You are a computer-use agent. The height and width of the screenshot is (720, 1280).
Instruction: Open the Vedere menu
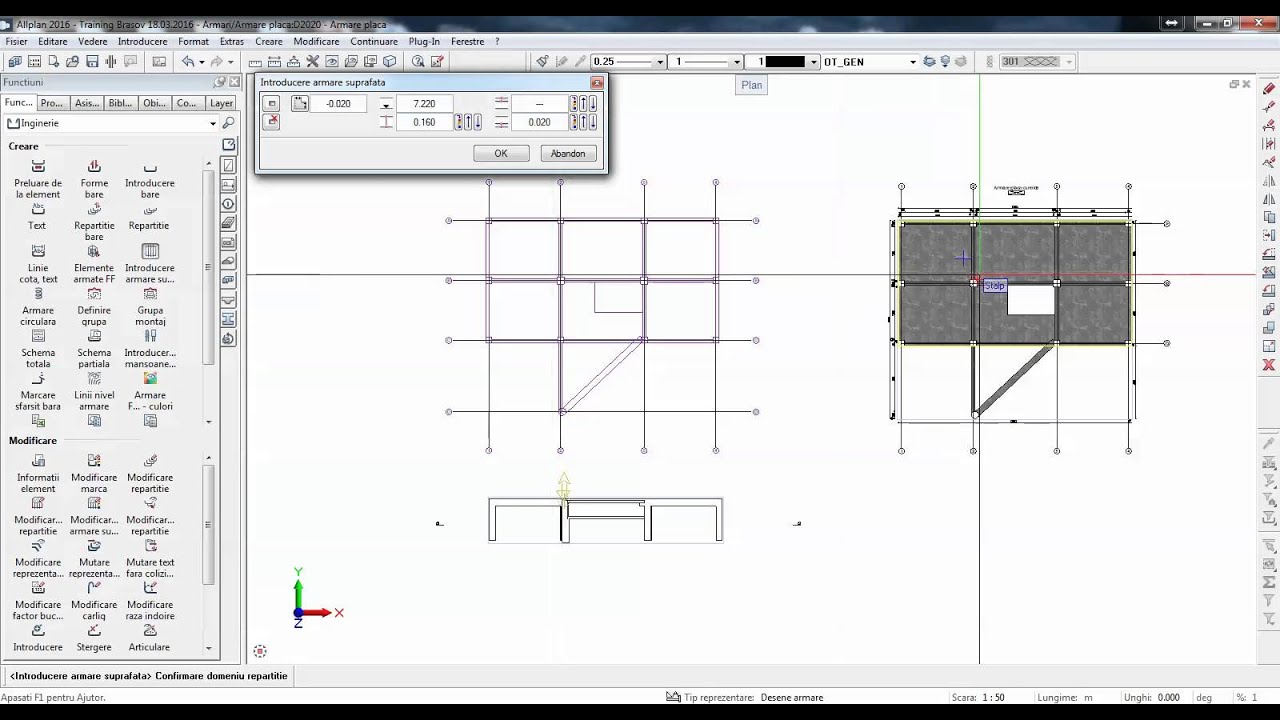click(x=93, y=42)
